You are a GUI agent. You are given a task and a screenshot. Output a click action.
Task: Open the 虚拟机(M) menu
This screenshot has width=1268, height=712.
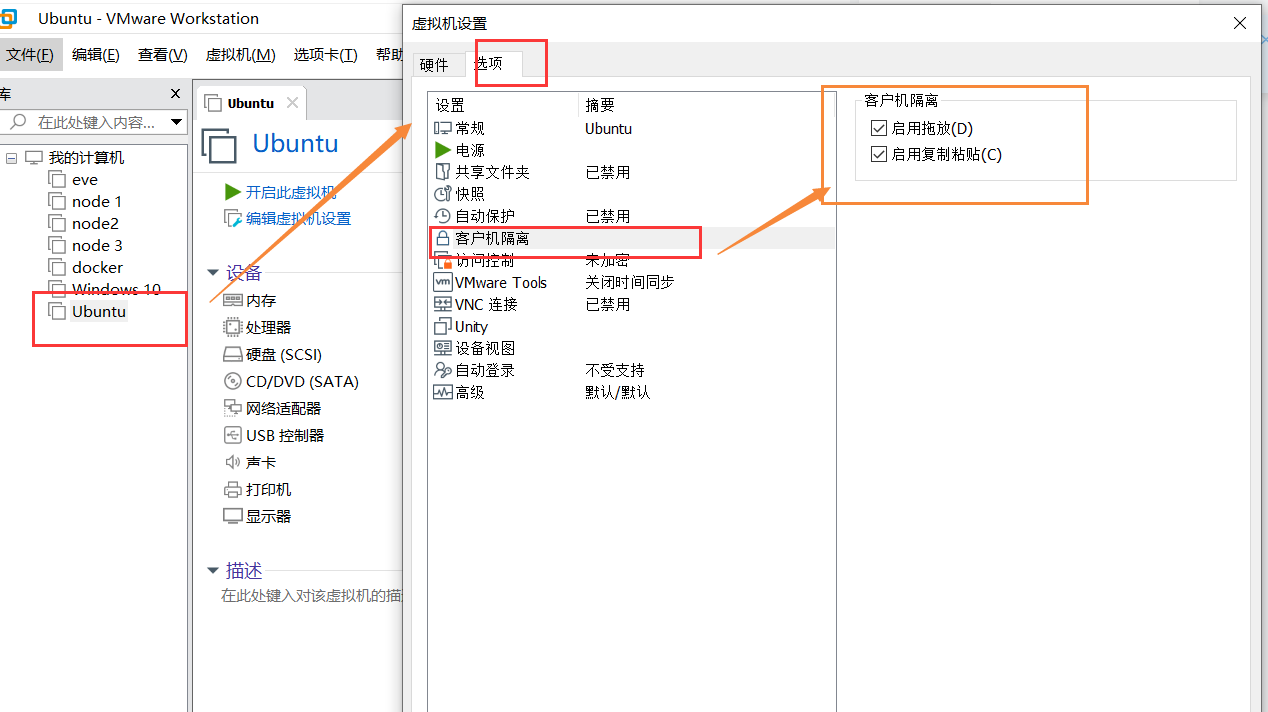[240, 55]
